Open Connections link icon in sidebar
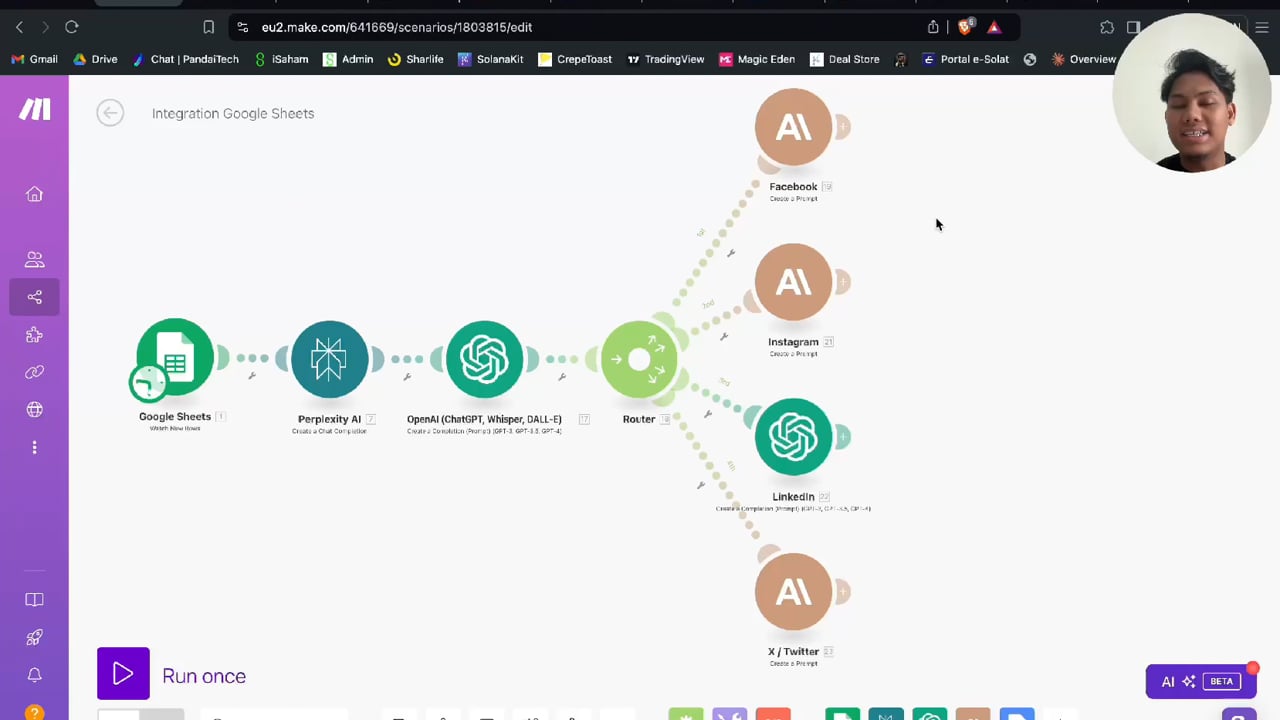Image resolution: width=1280 pixels, height=720 pixels. (x=34, y=372)
